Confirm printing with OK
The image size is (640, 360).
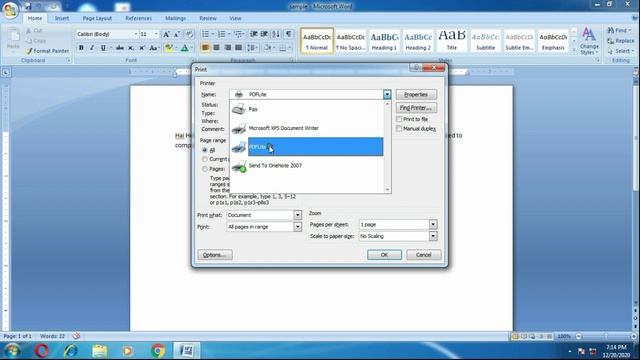pyautogui.click(x=384, y=255)
